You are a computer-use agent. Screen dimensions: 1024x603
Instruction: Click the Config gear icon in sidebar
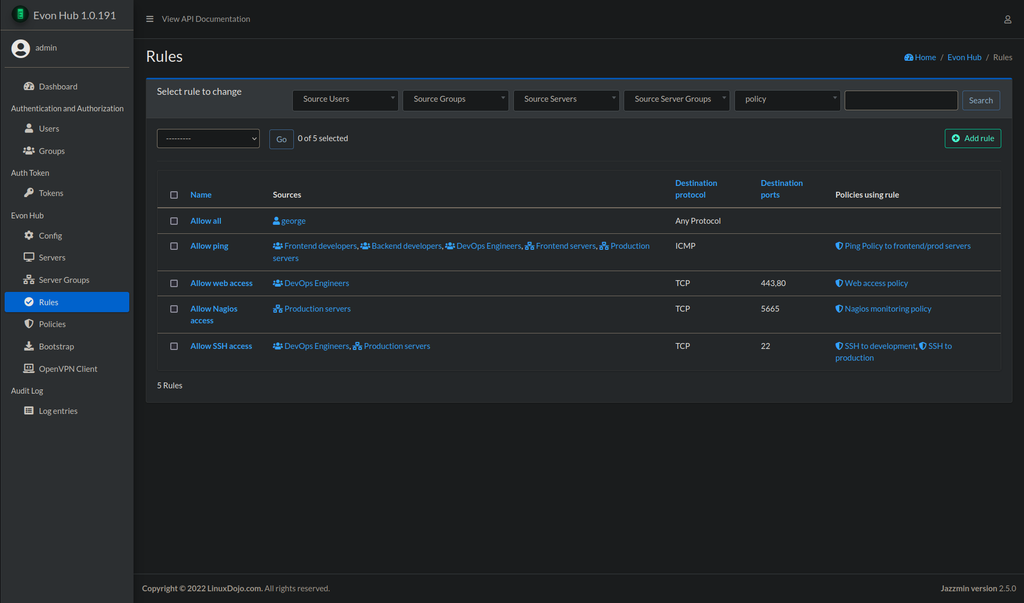tap(29, 235)
